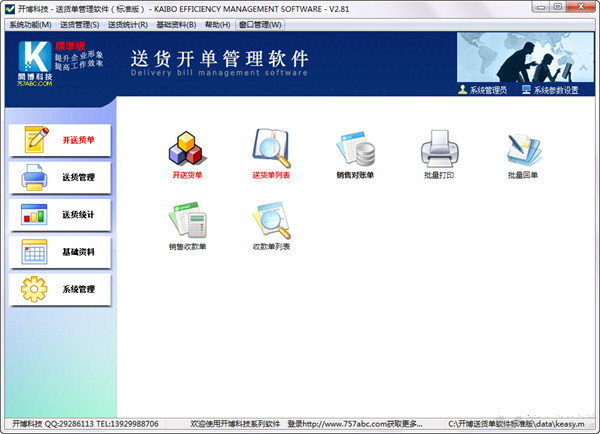Open the 基础资料(B) menu

tap(177, 24)
